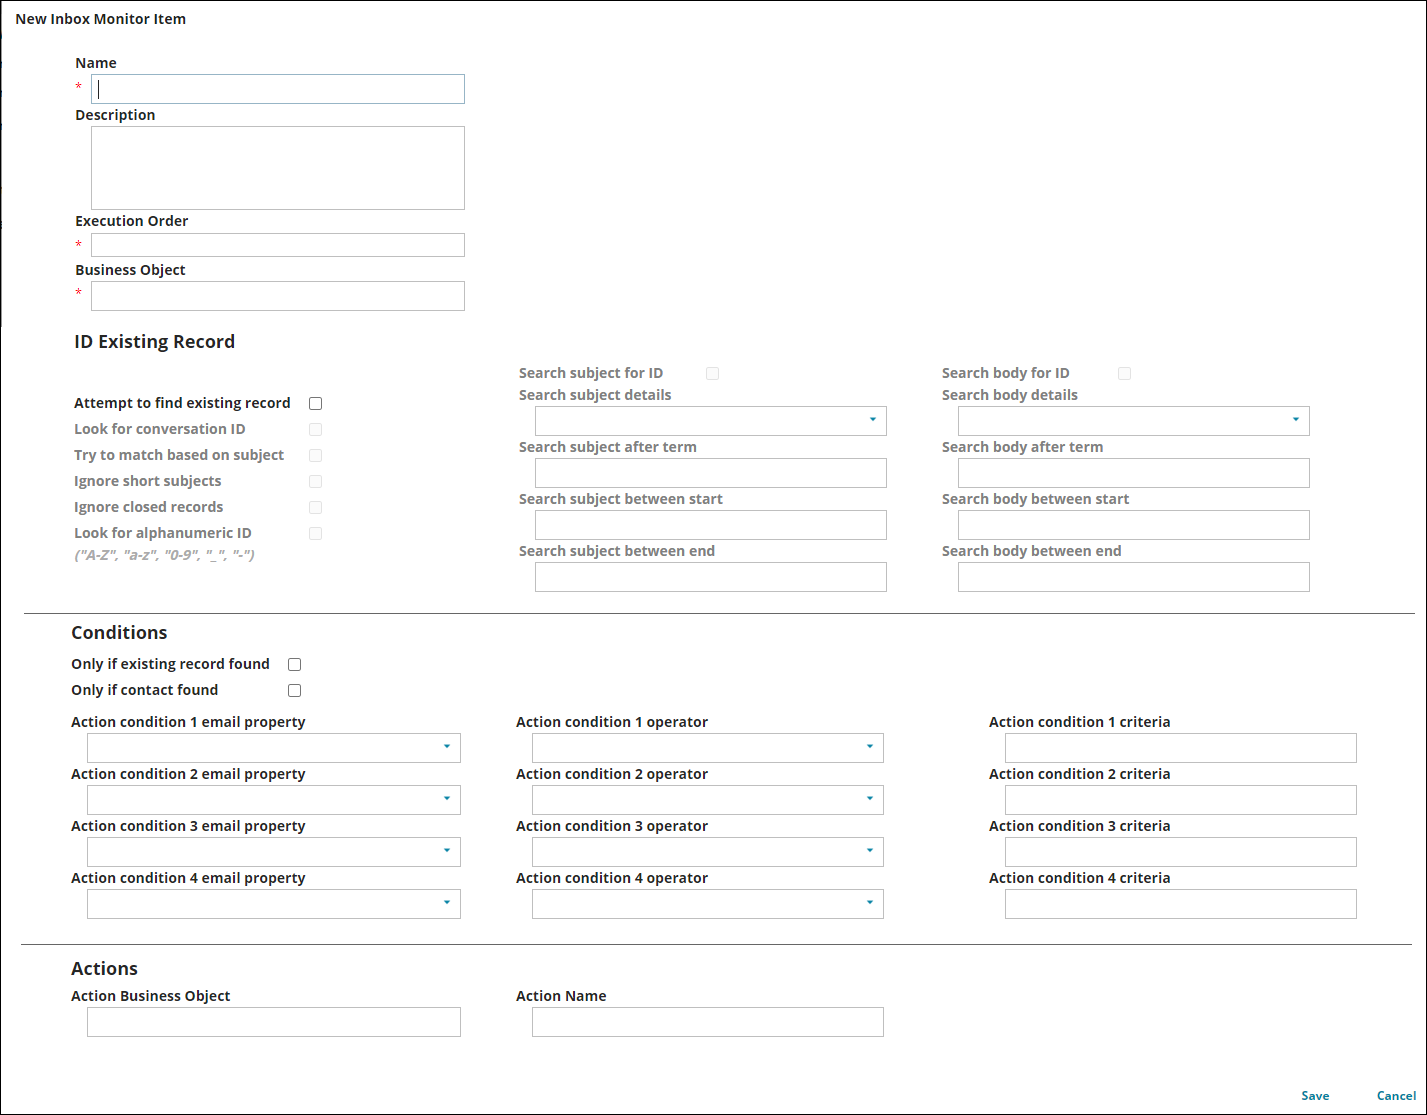Image resolution: width=1427 pixels, height=1115 pixels.
Task: Enable the Attempt to find existing record checkbox
Action: click(315, 403)
